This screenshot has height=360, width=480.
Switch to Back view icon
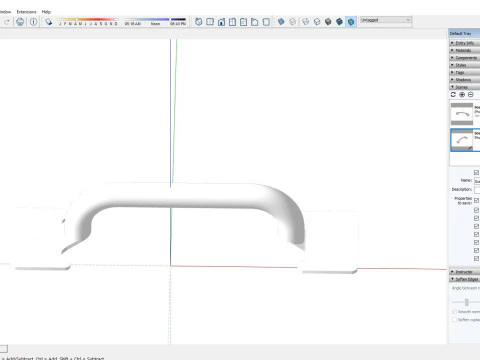pyautogui.click(x=244, y=22)
